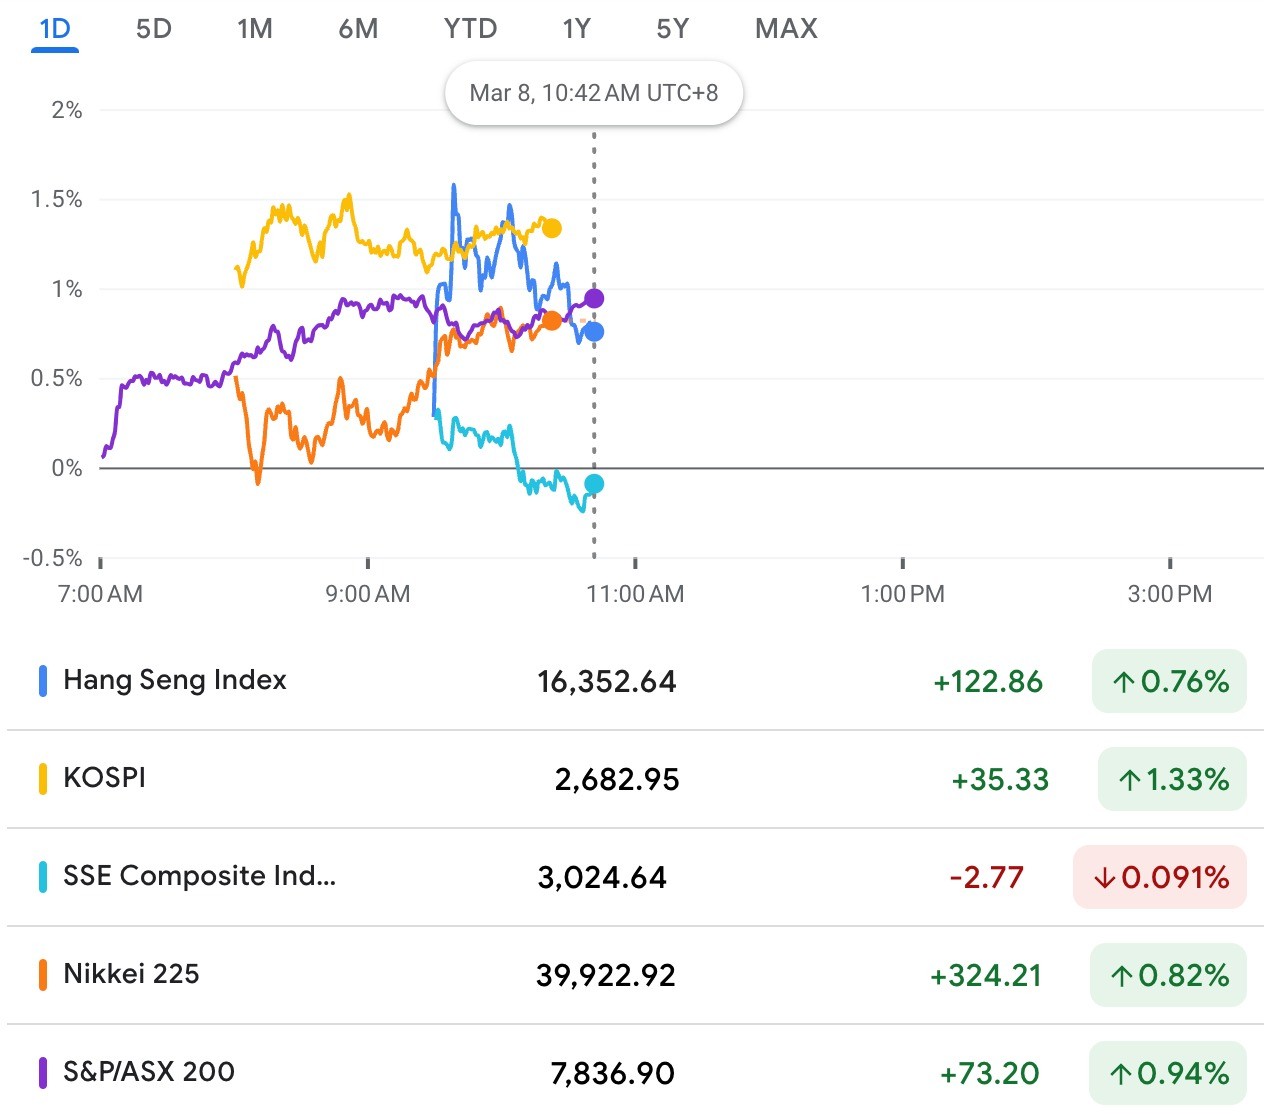The width and height of the screenshot is (1264, 1118).
Task: Open the SSE Composite Index link
Action: (200, 876)
